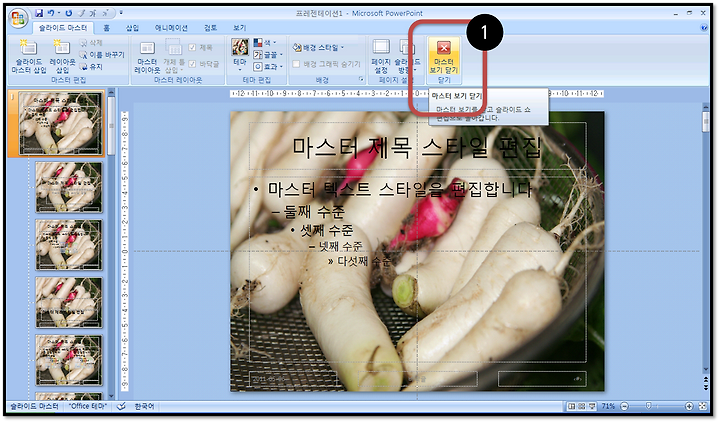Open the 배경 group dialog launcher

point(361,79)
